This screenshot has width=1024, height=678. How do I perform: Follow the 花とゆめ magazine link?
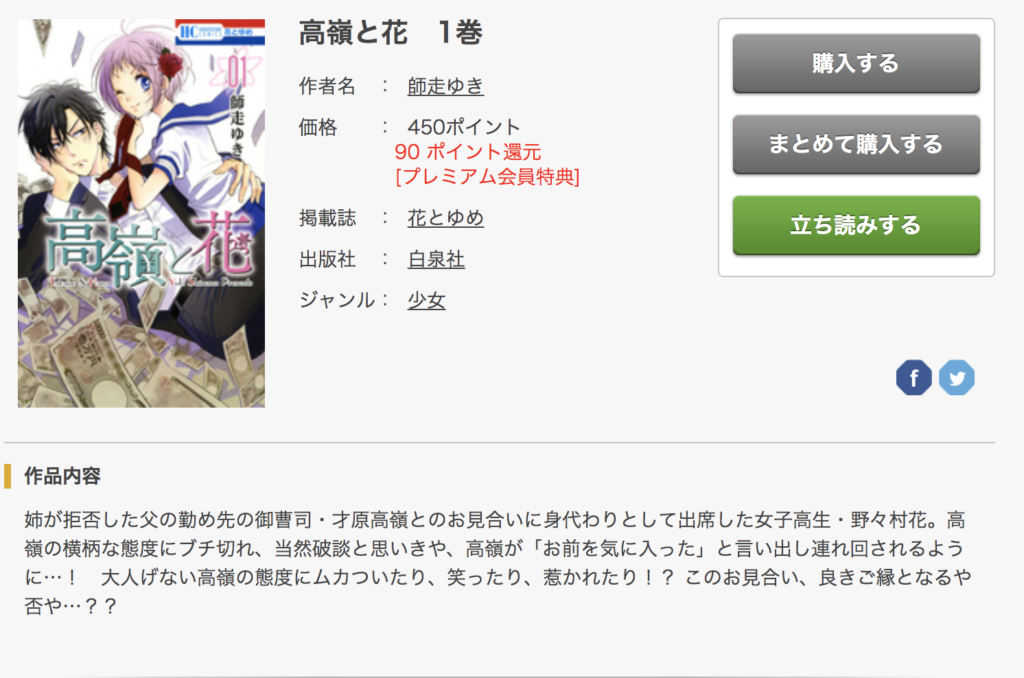tap(445, 218)
